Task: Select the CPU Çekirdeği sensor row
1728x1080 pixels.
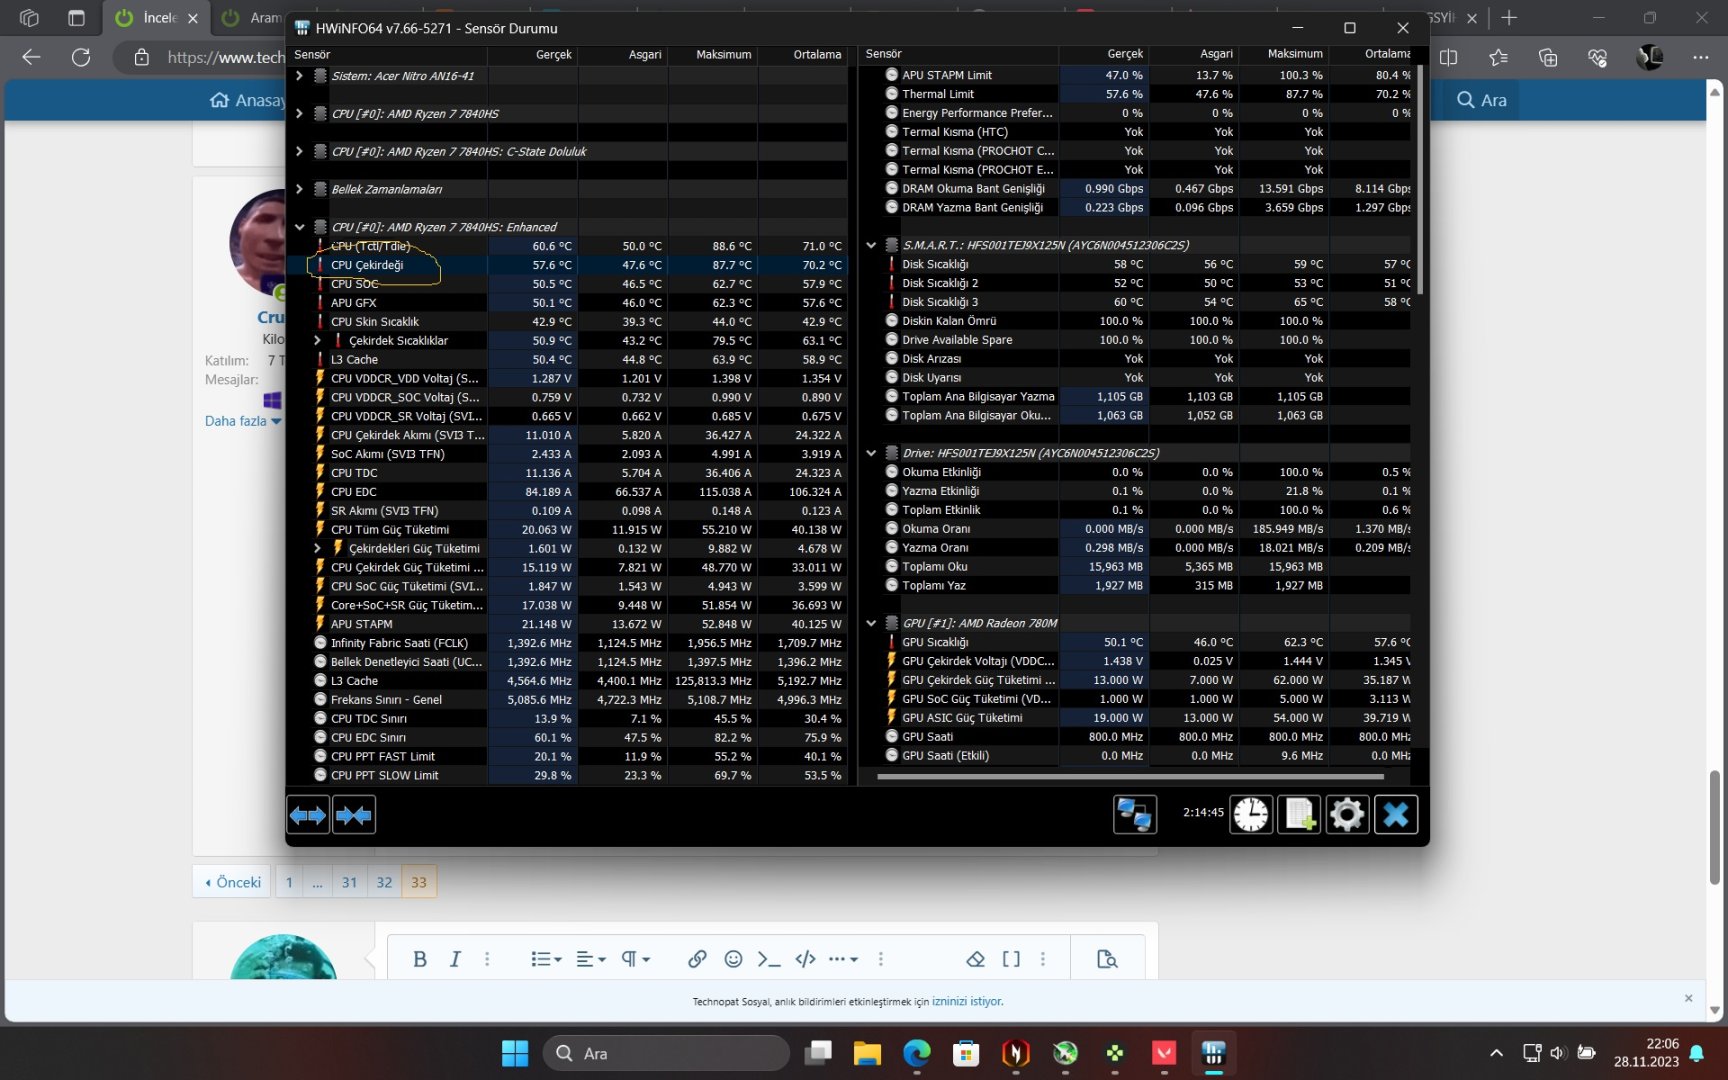Action: pos(568,265)
